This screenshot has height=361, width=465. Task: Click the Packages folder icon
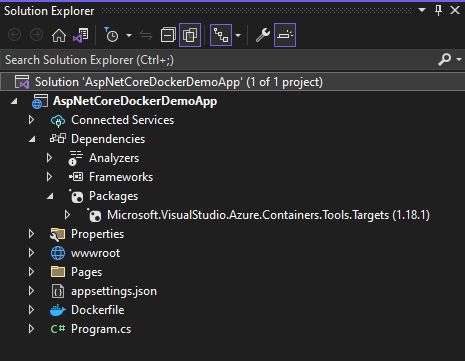click(76, 196)
